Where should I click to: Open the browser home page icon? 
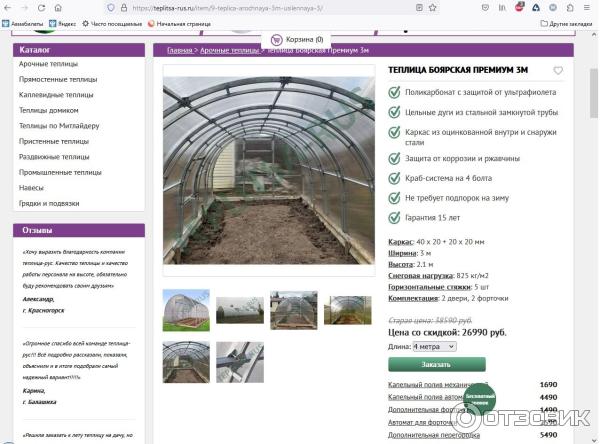click(x=58, y=8)
